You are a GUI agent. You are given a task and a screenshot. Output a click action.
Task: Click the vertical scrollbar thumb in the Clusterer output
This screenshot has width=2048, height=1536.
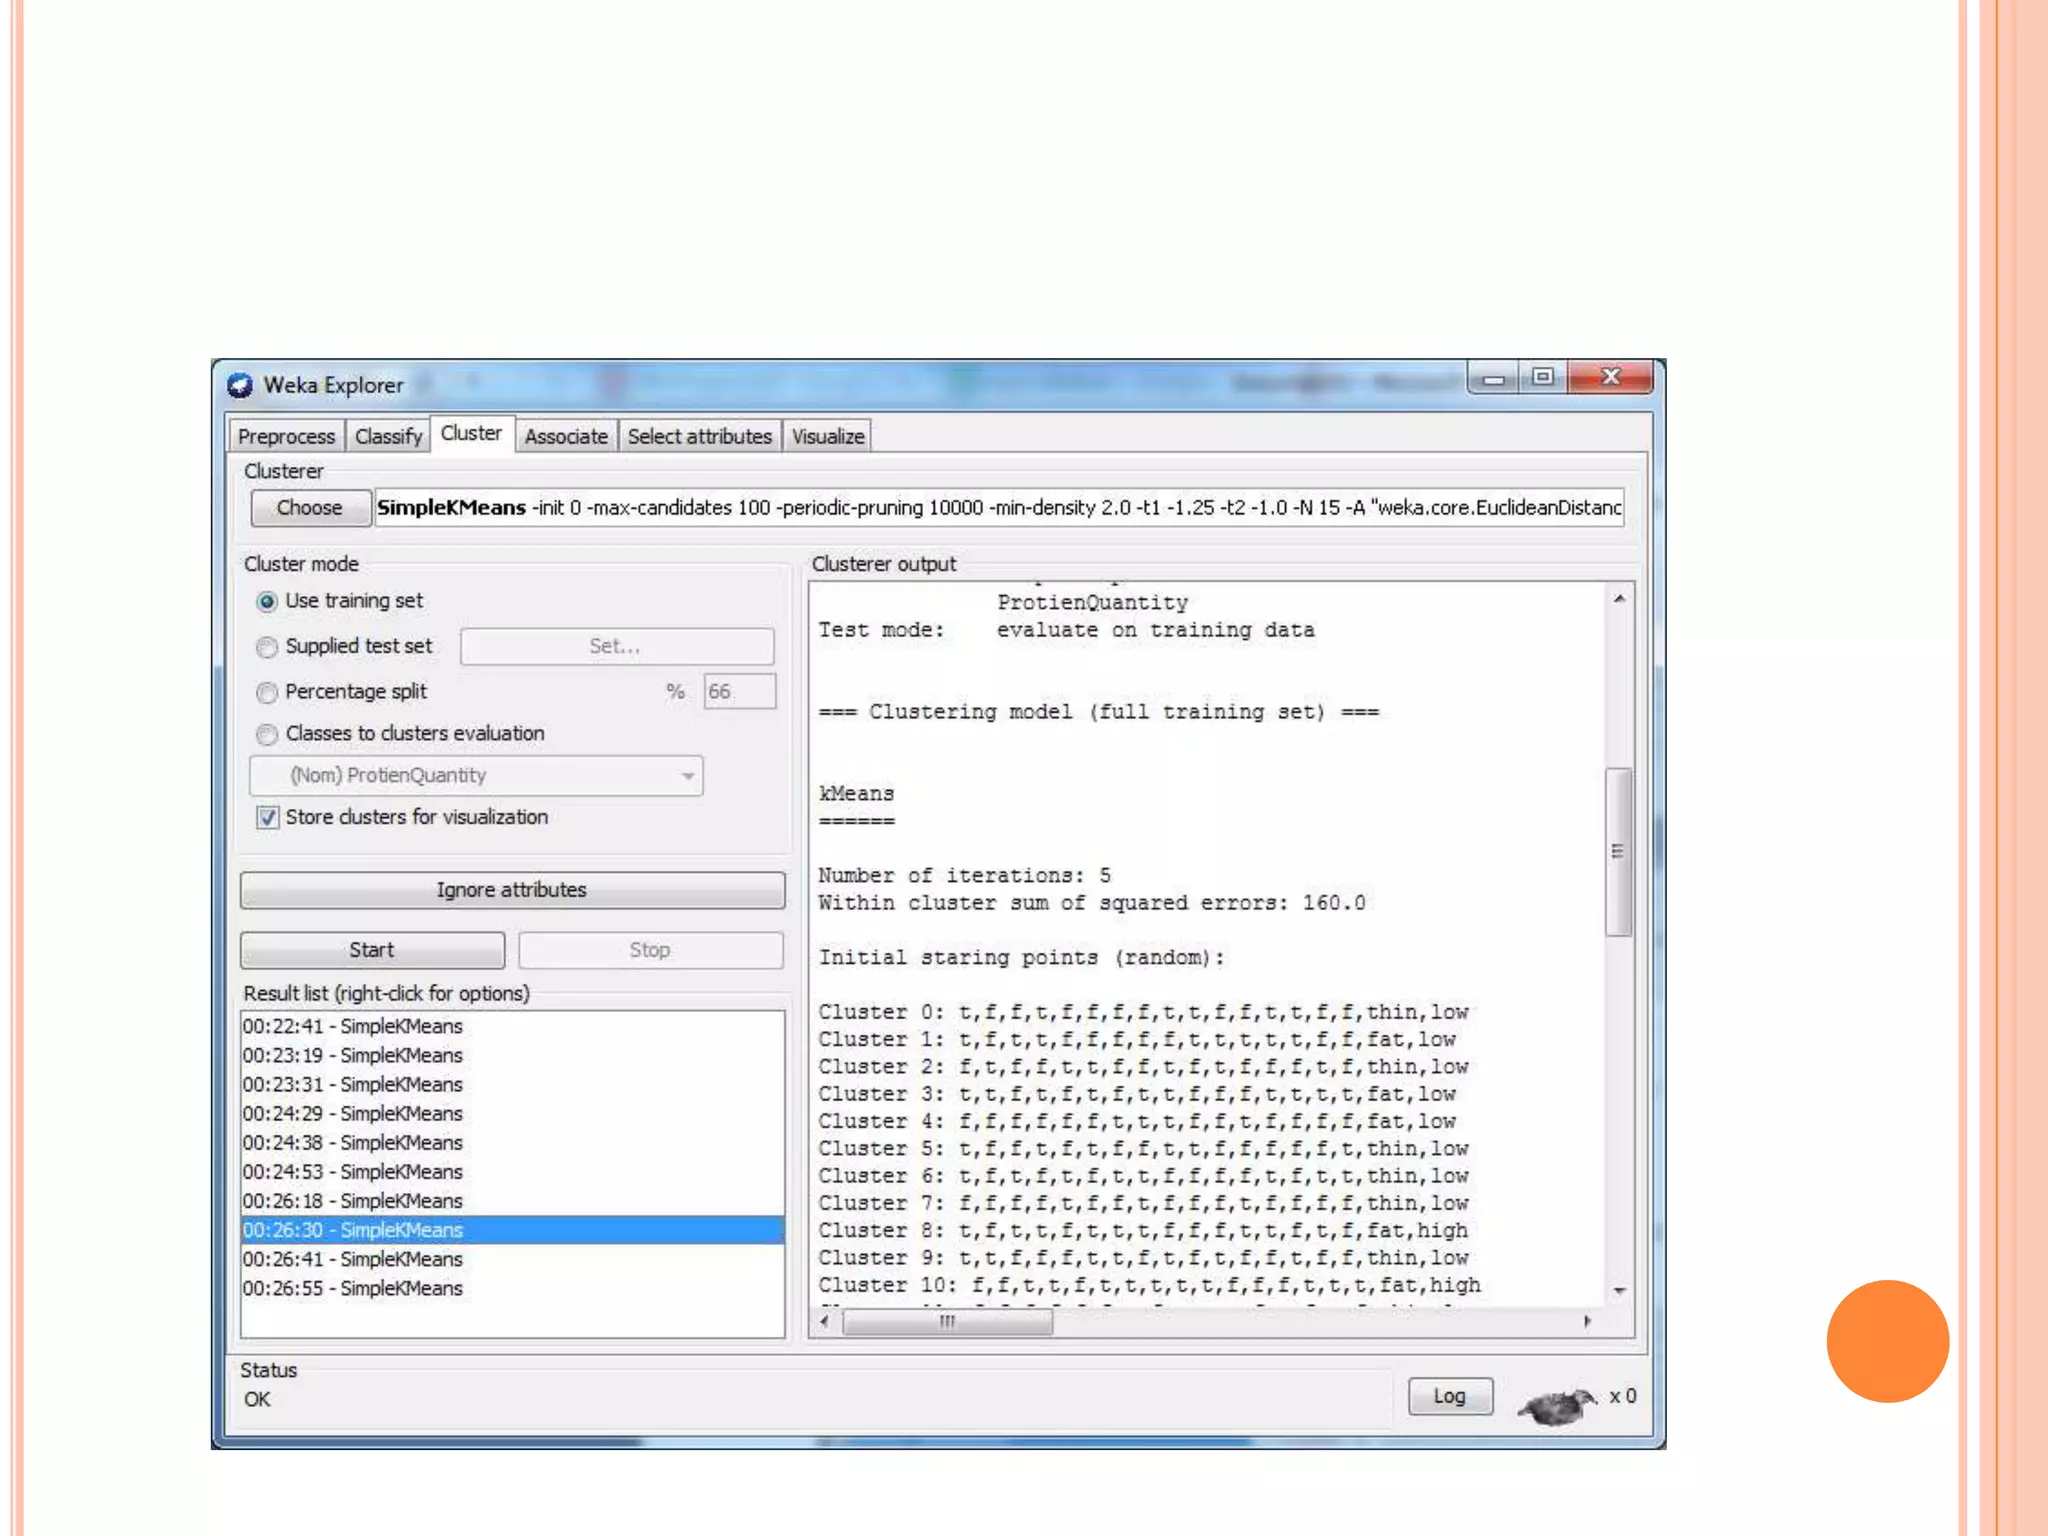[x=1619, y=851]
